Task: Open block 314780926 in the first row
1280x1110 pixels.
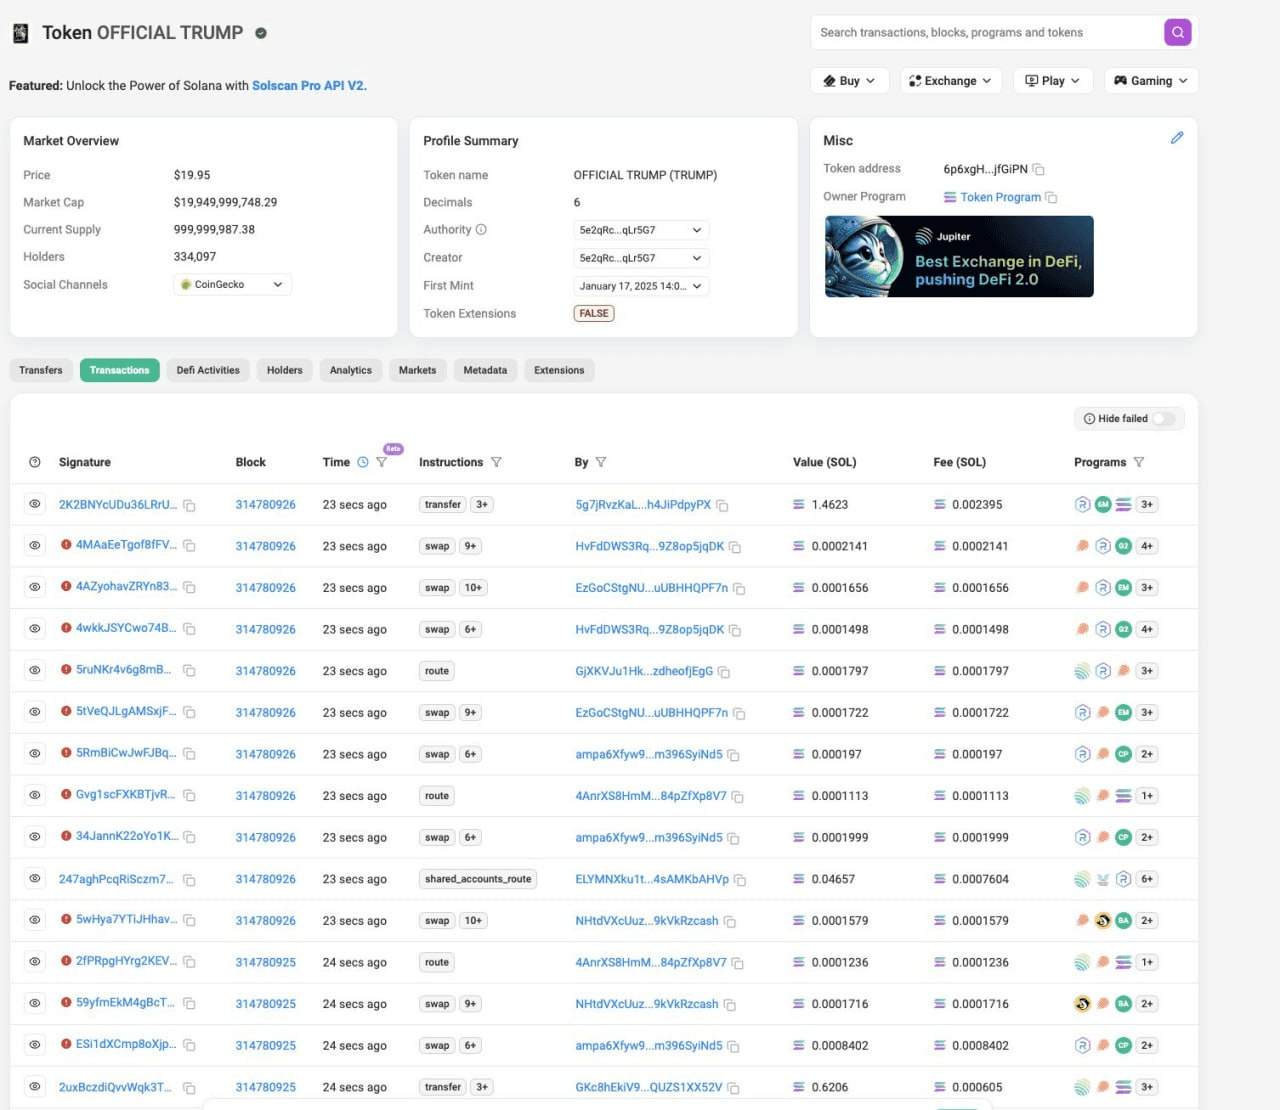Action: pos(265,505)
